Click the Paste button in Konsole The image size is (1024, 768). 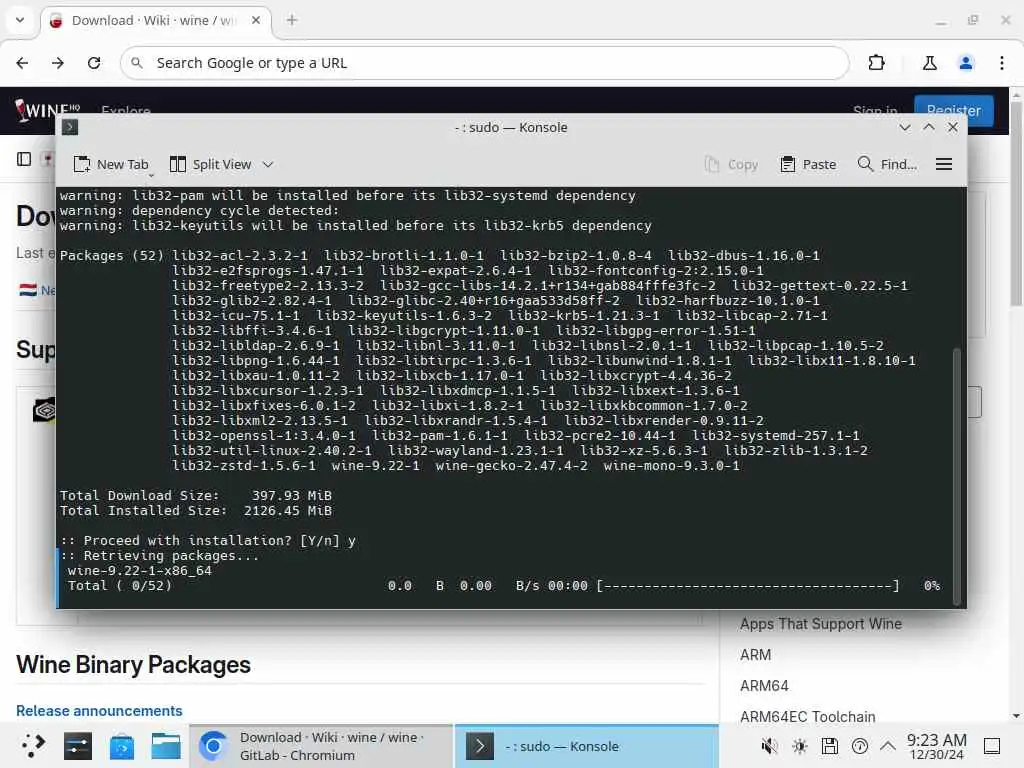(x=808, y=165)
